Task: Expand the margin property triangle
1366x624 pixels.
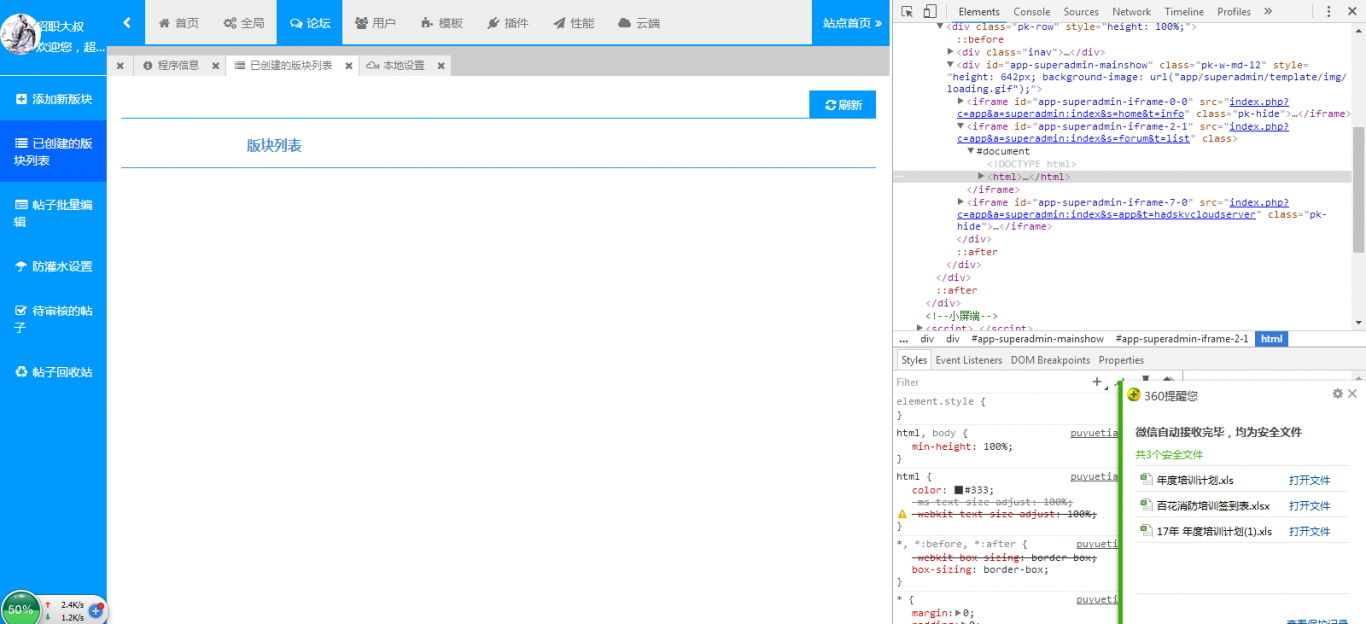Action: point(959,613)
